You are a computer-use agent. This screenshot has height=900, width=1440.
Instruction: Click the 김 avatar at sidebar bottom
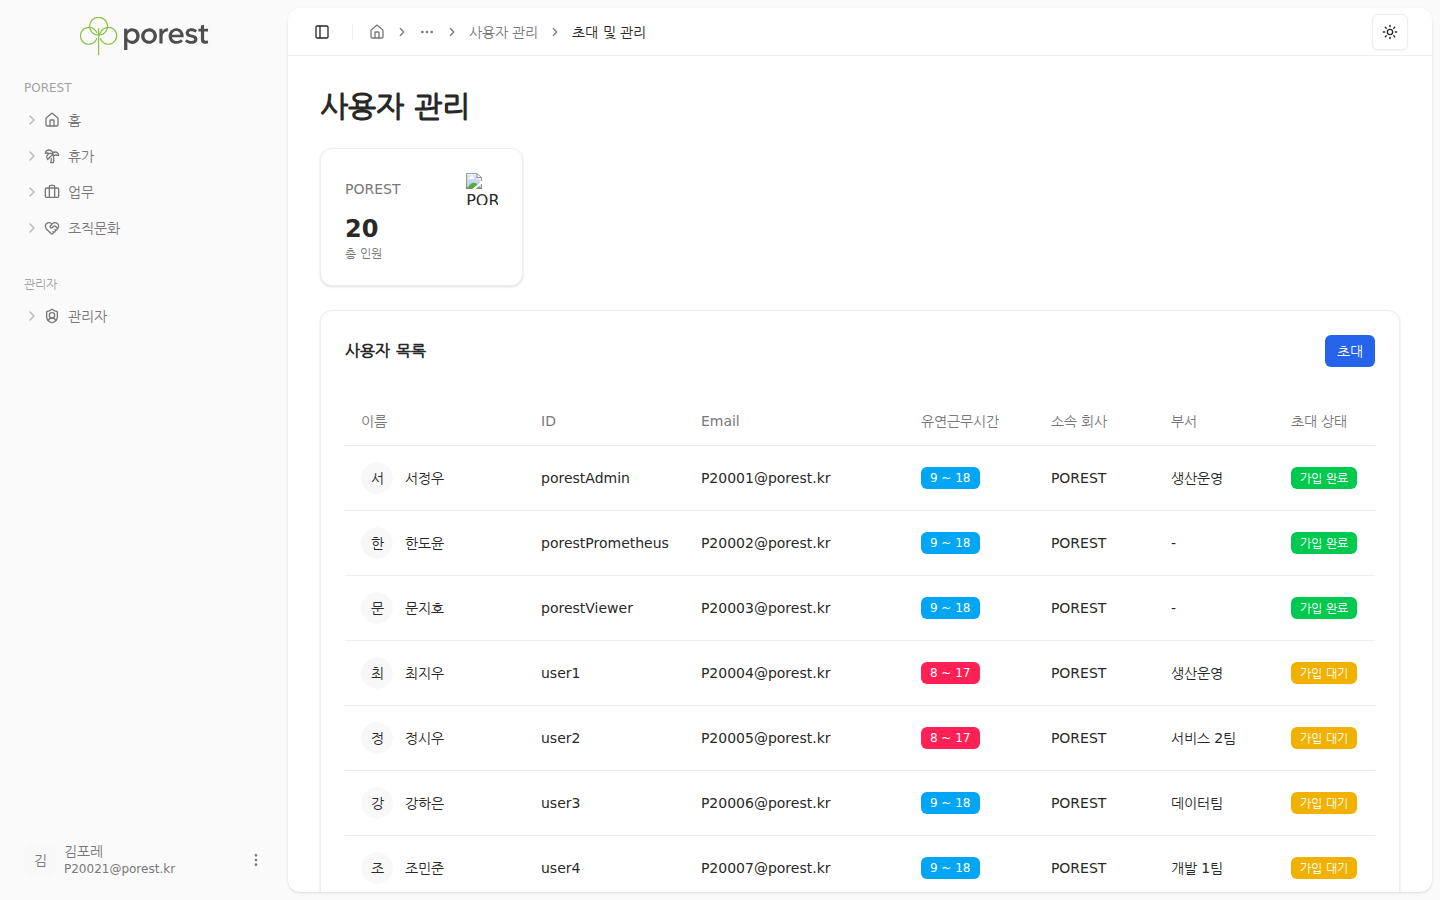coord(40,860)
